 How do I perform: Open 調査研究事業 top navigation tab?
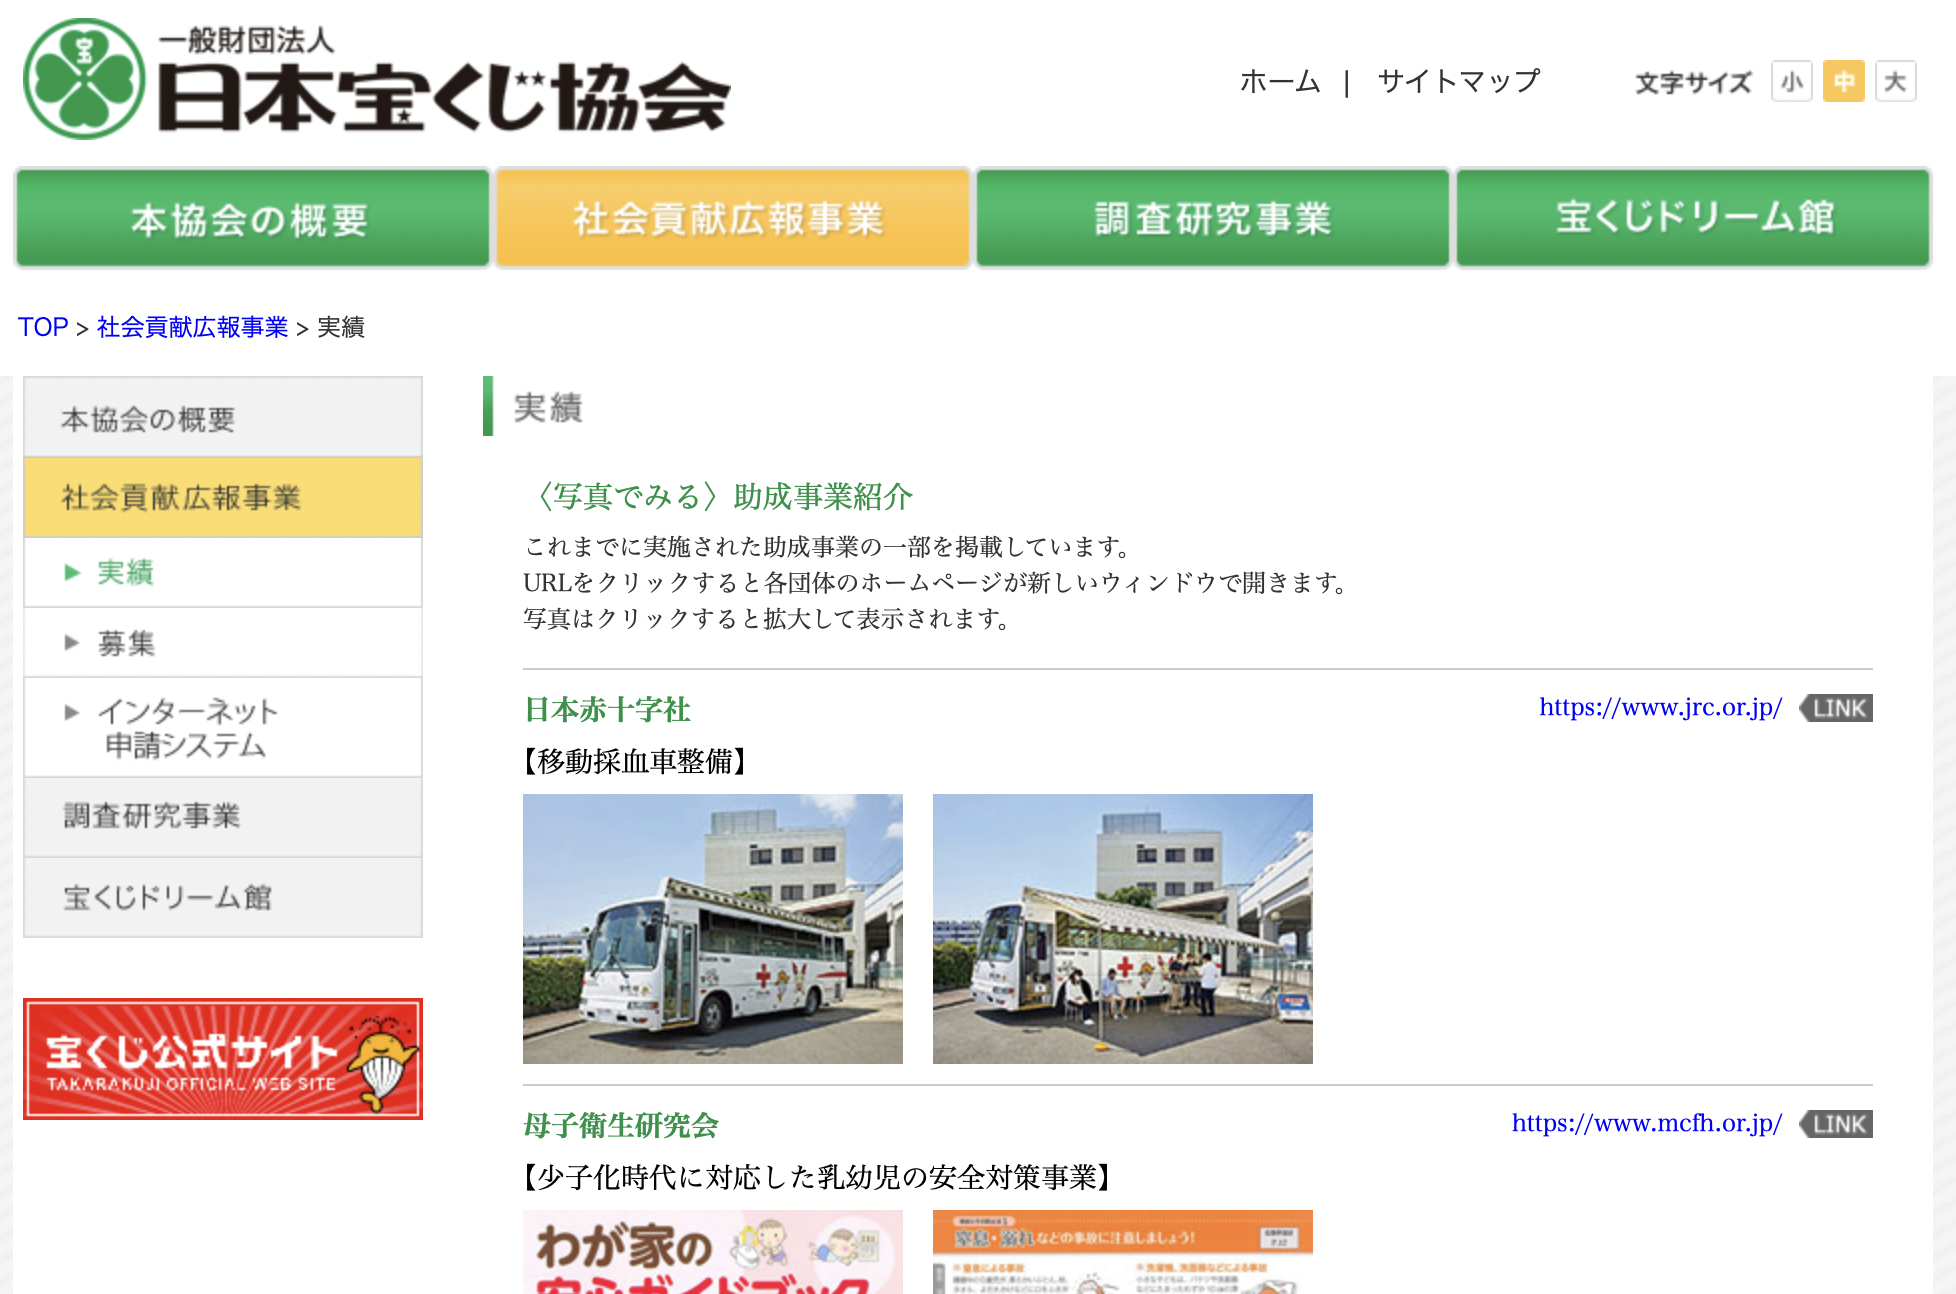pyautogui.click(x=1213, y=218)
